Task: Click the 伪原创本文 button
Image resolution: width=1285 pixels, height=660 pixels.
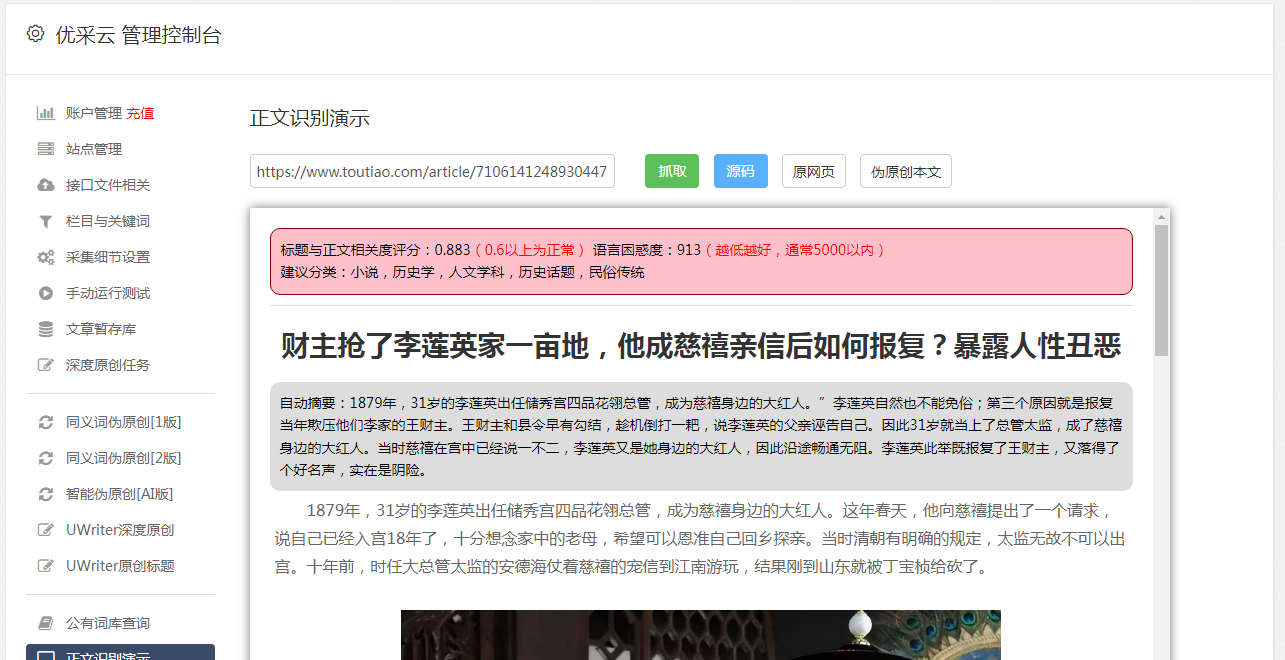Action: pyautogui.click(x=905, y=171)
